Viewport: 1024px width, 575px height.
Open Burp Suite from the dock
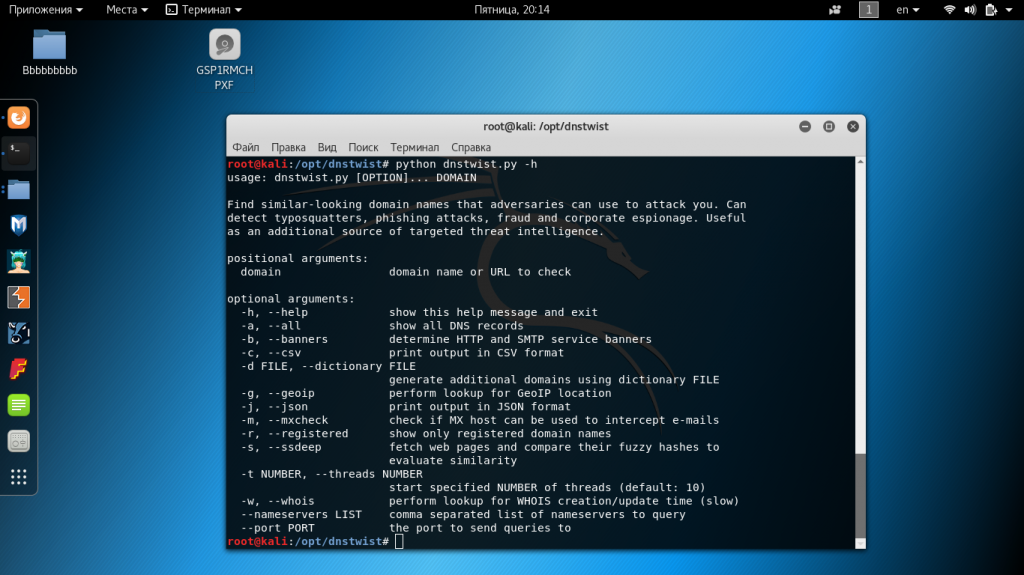[x=19, y=298]
